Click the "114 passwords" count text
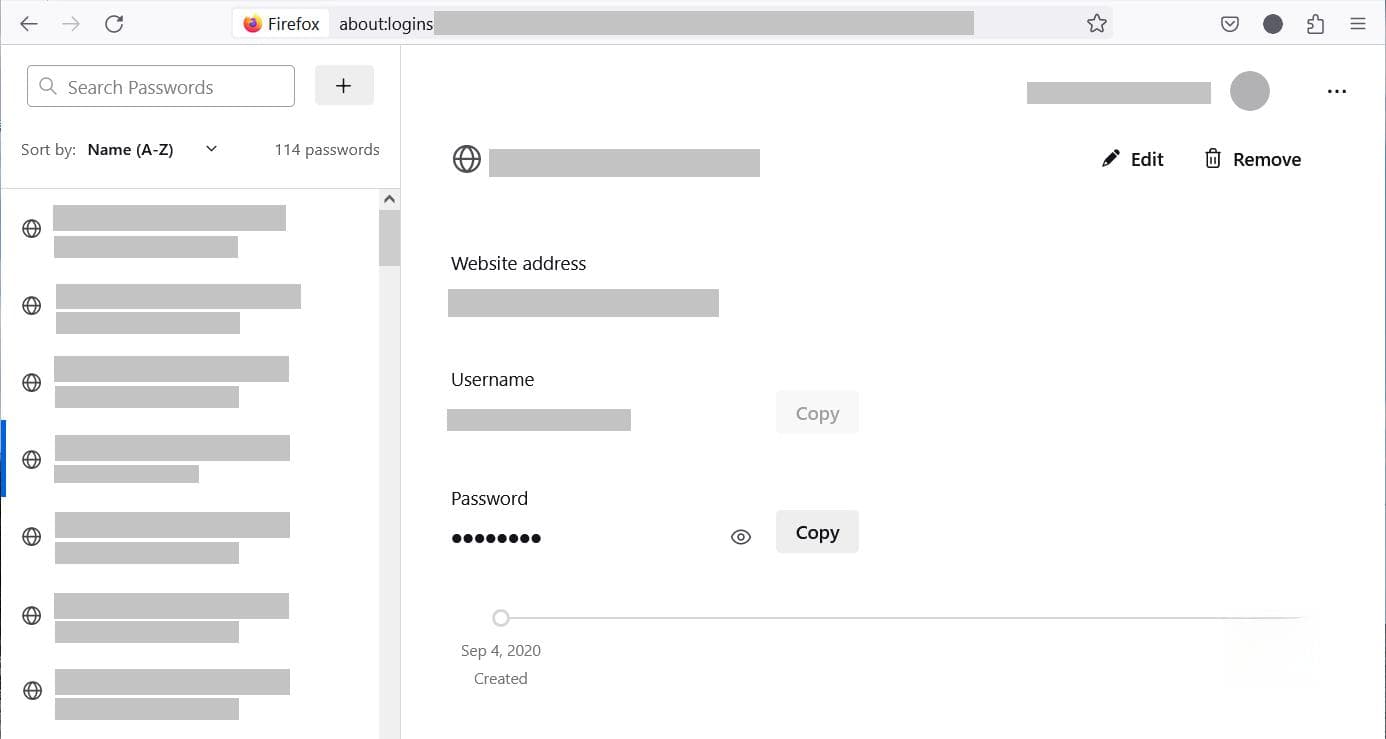The image size is (1386, 739). pos(327,149)
